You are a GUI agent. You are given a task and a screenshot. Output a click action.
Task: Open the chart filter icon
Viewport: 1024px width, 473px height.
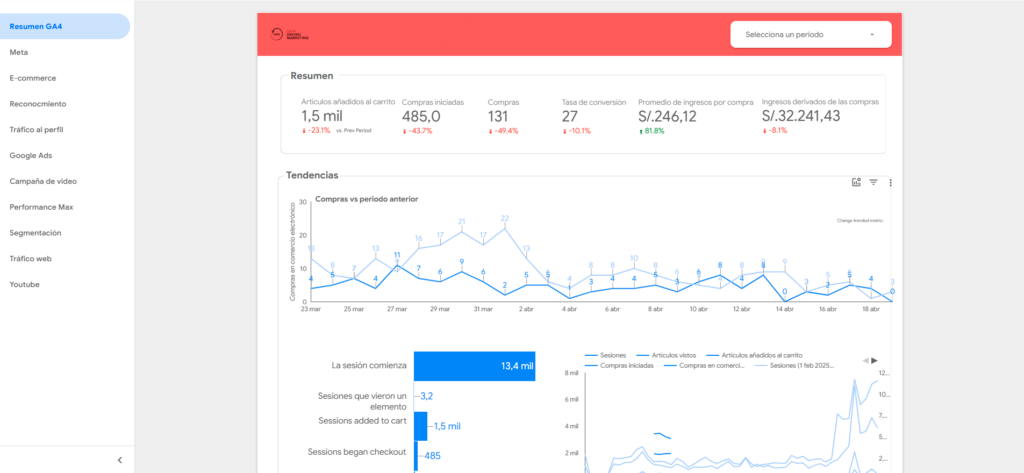(873, 182)
